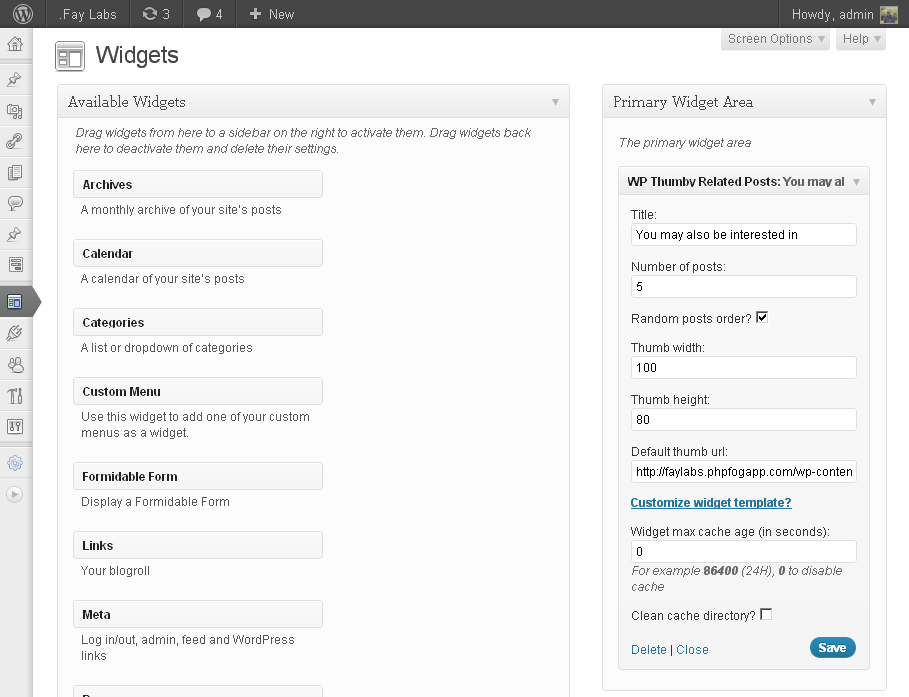Uncheck the Random posts order checkbox
Screen dimensions: 909x697
762,318
